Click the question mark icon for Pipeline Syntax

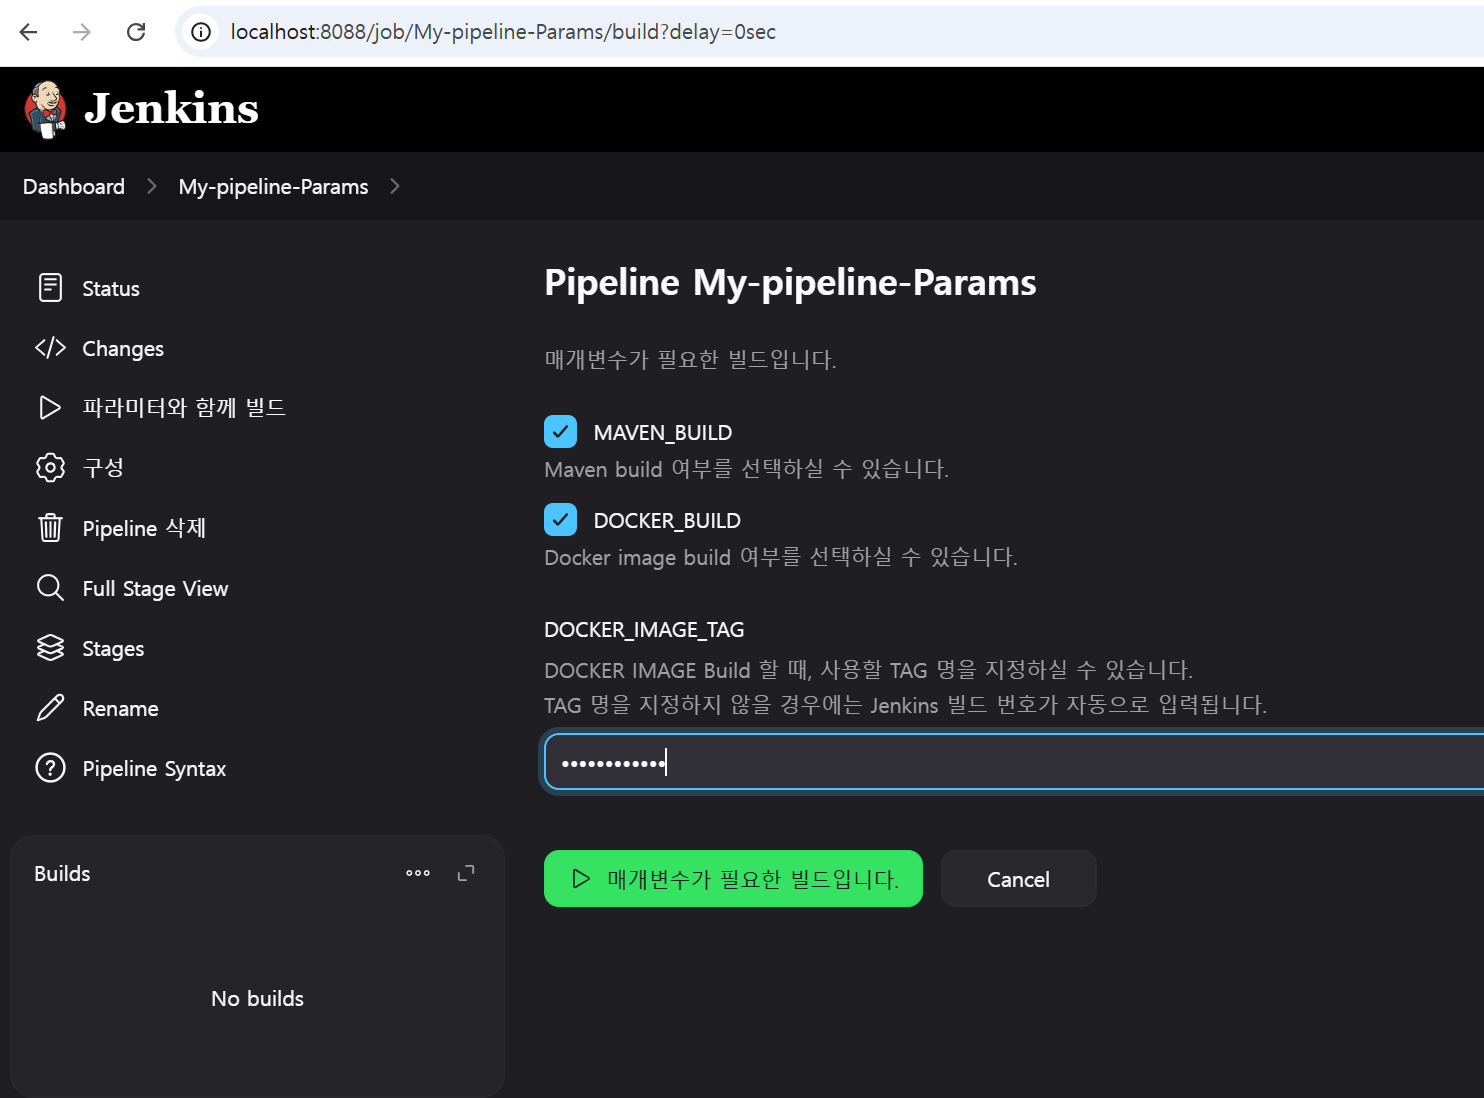pos(50,768)
